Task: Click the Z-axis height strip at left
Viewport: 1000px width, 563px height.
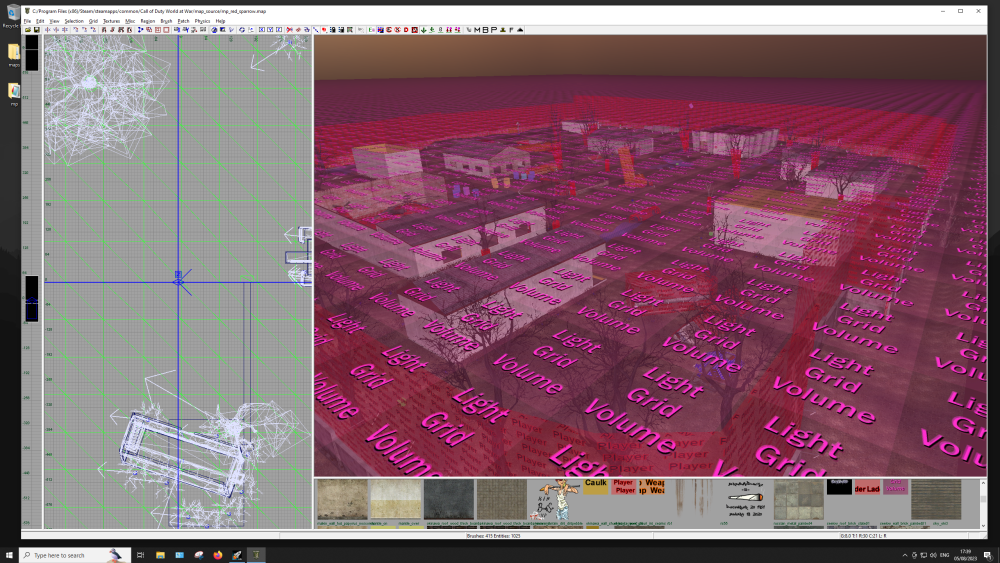Action: click(x=31, y=281)
